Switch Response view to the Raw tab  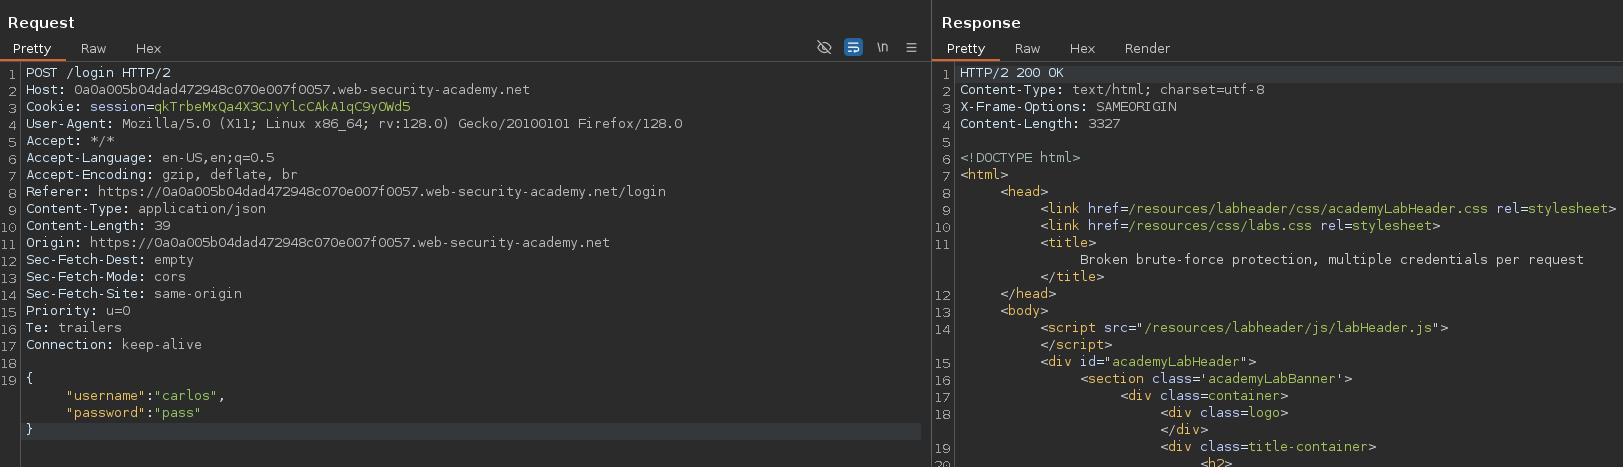click(x=1027, y=48)
